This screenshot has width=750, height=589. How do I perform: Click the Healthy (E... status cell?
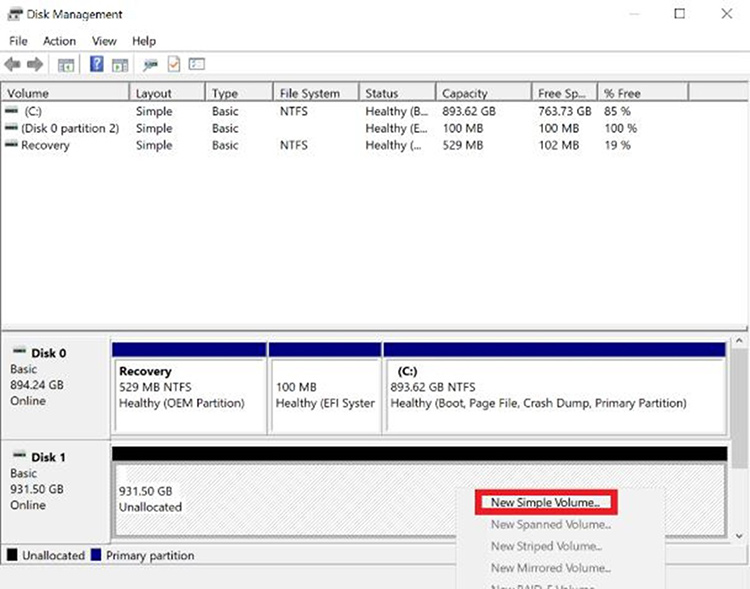click(397, 128)
